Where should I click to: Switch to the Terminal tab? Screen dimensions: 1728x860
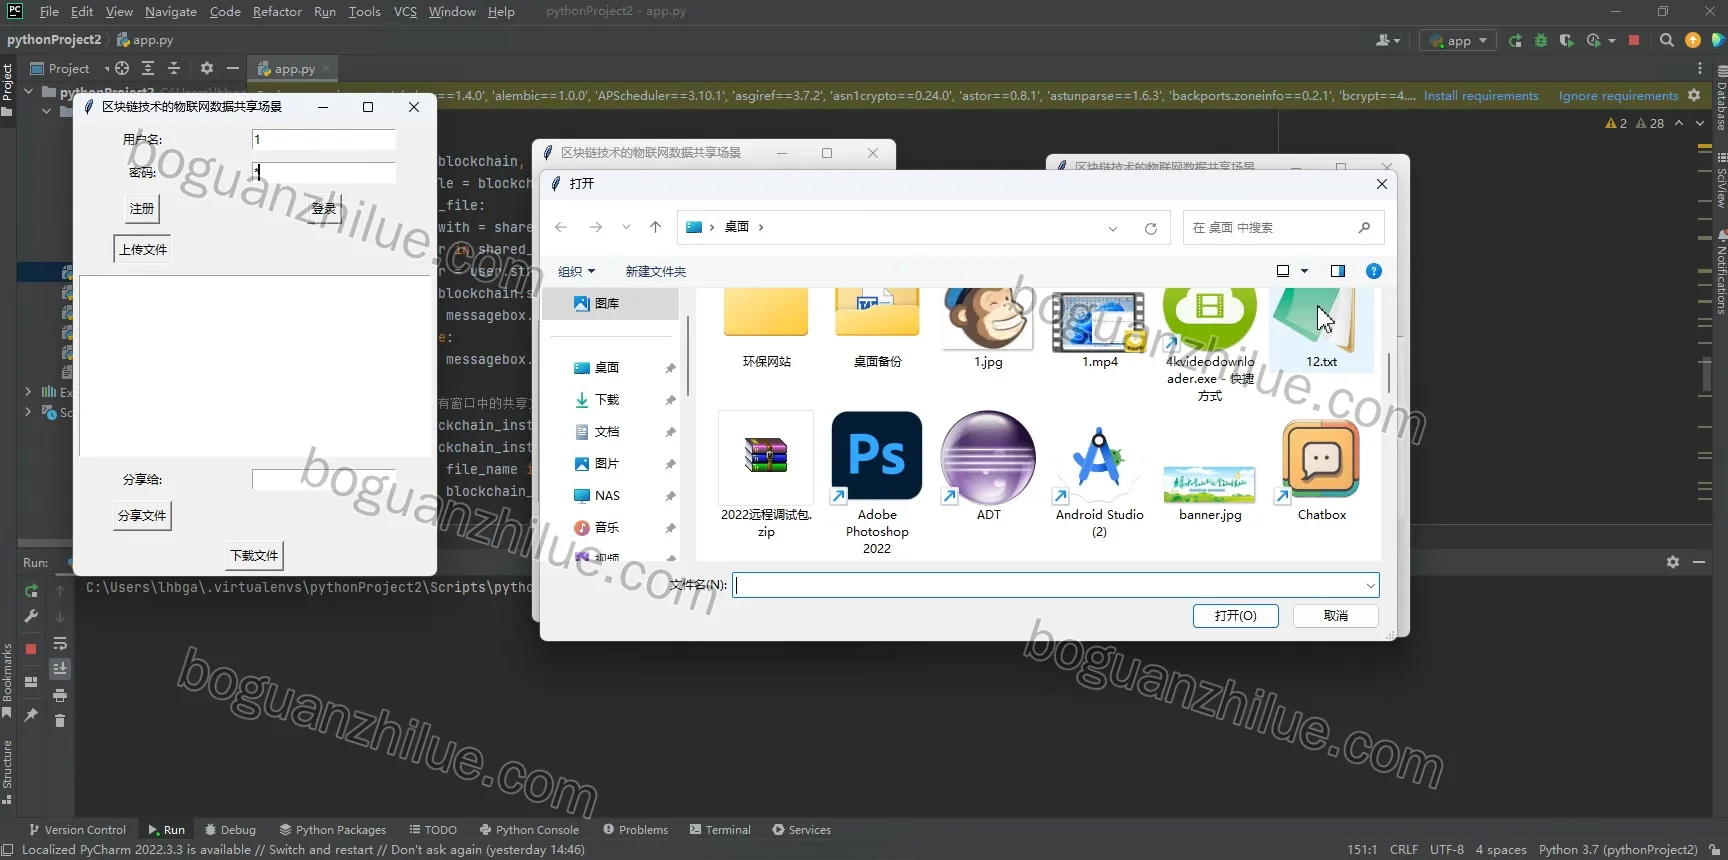pos(720,830)
